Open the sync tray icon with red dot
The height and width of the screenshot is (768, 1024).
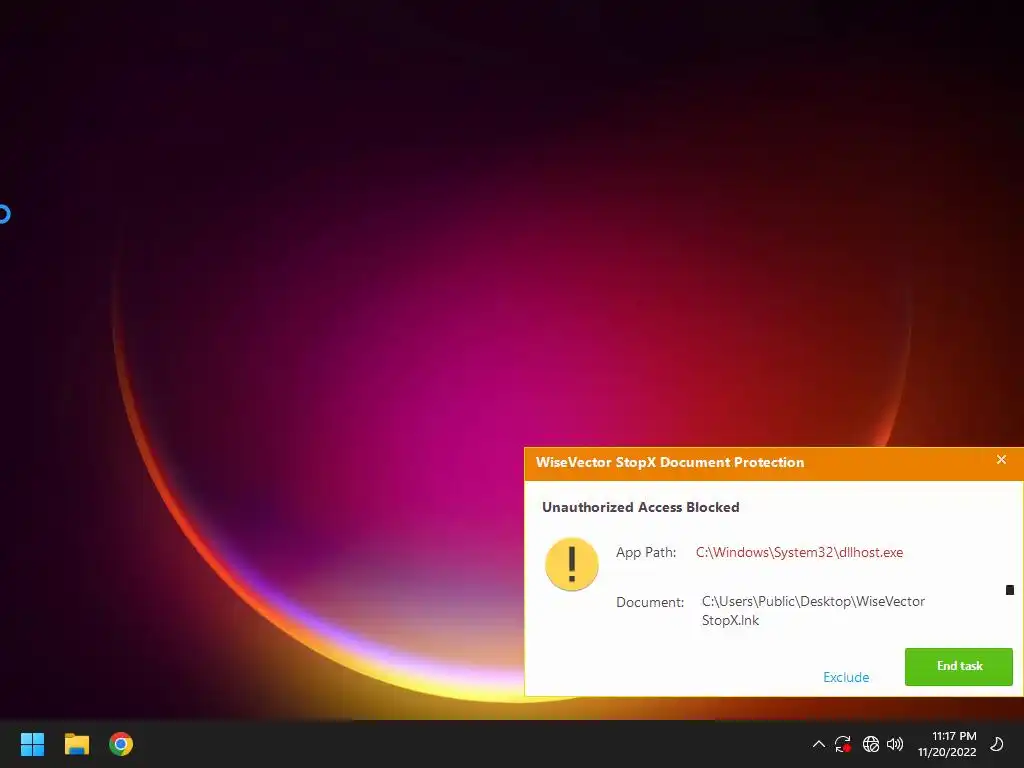tap(842, 744)
